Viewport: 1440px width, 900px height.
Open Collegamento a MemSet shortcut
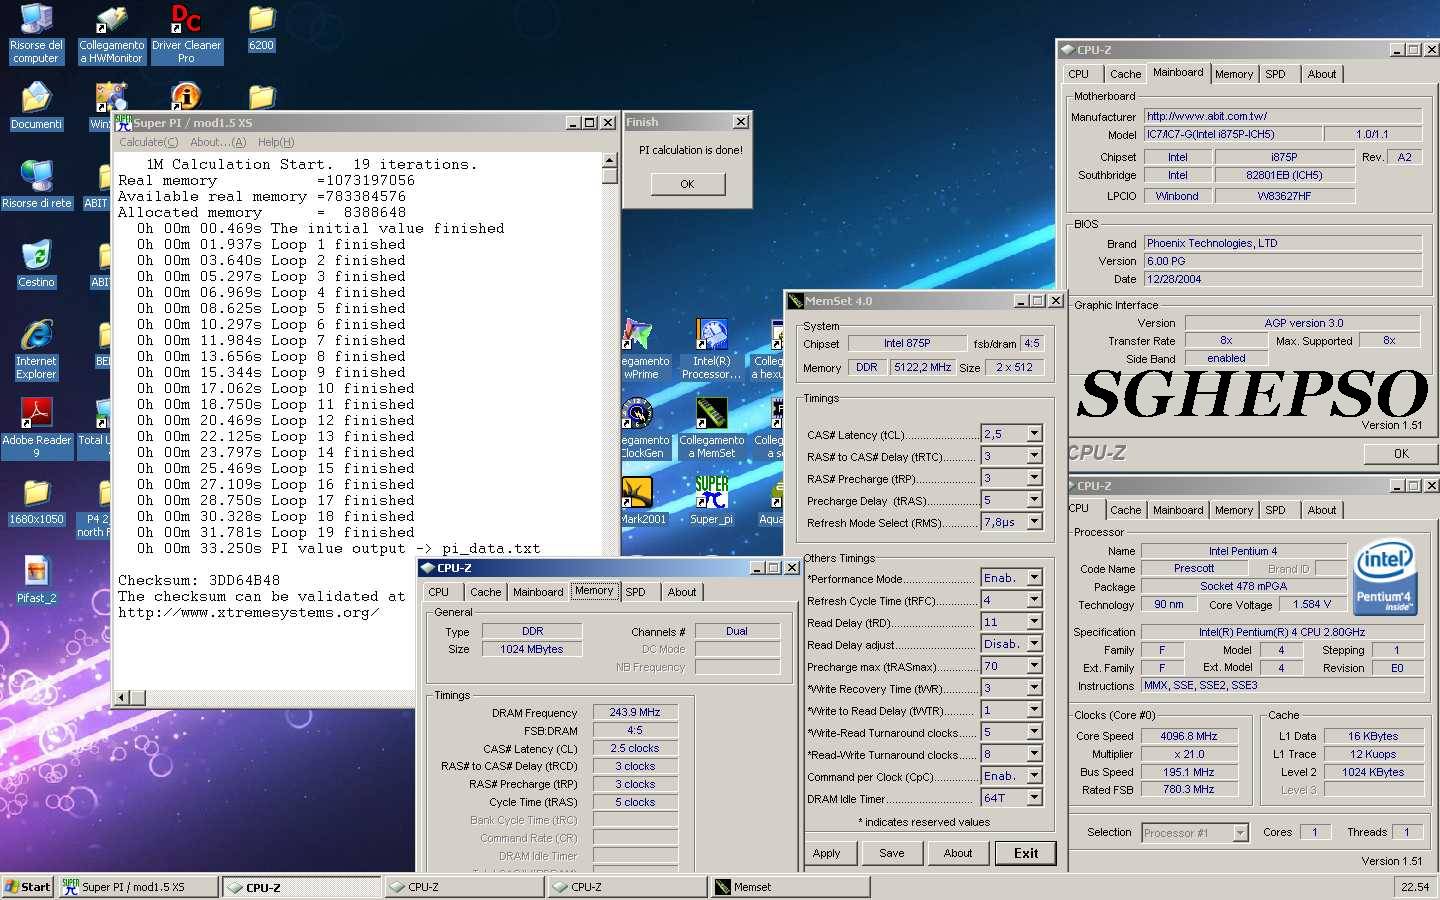(711, 428)
